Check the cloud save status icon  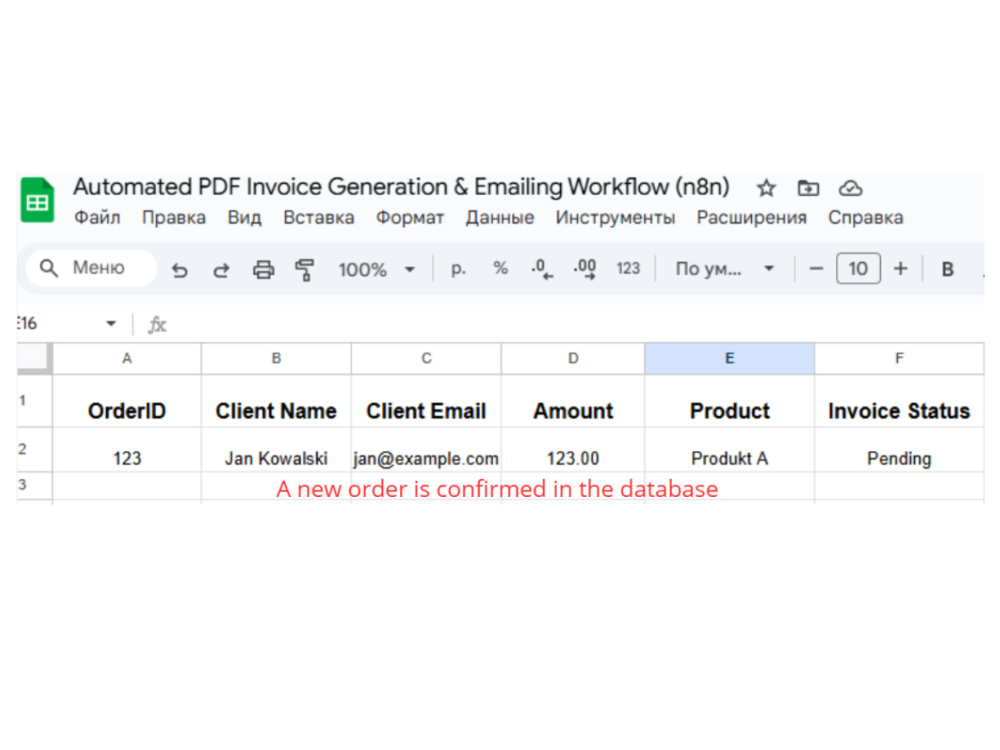[x=850, y=188]
